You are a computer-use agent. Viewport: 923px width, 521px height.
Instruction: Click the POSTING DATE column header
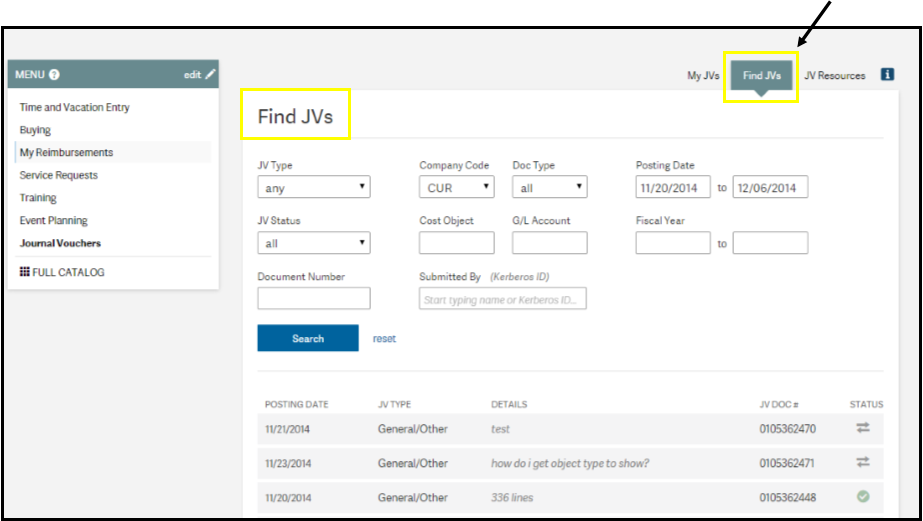[x=297, y=404]
